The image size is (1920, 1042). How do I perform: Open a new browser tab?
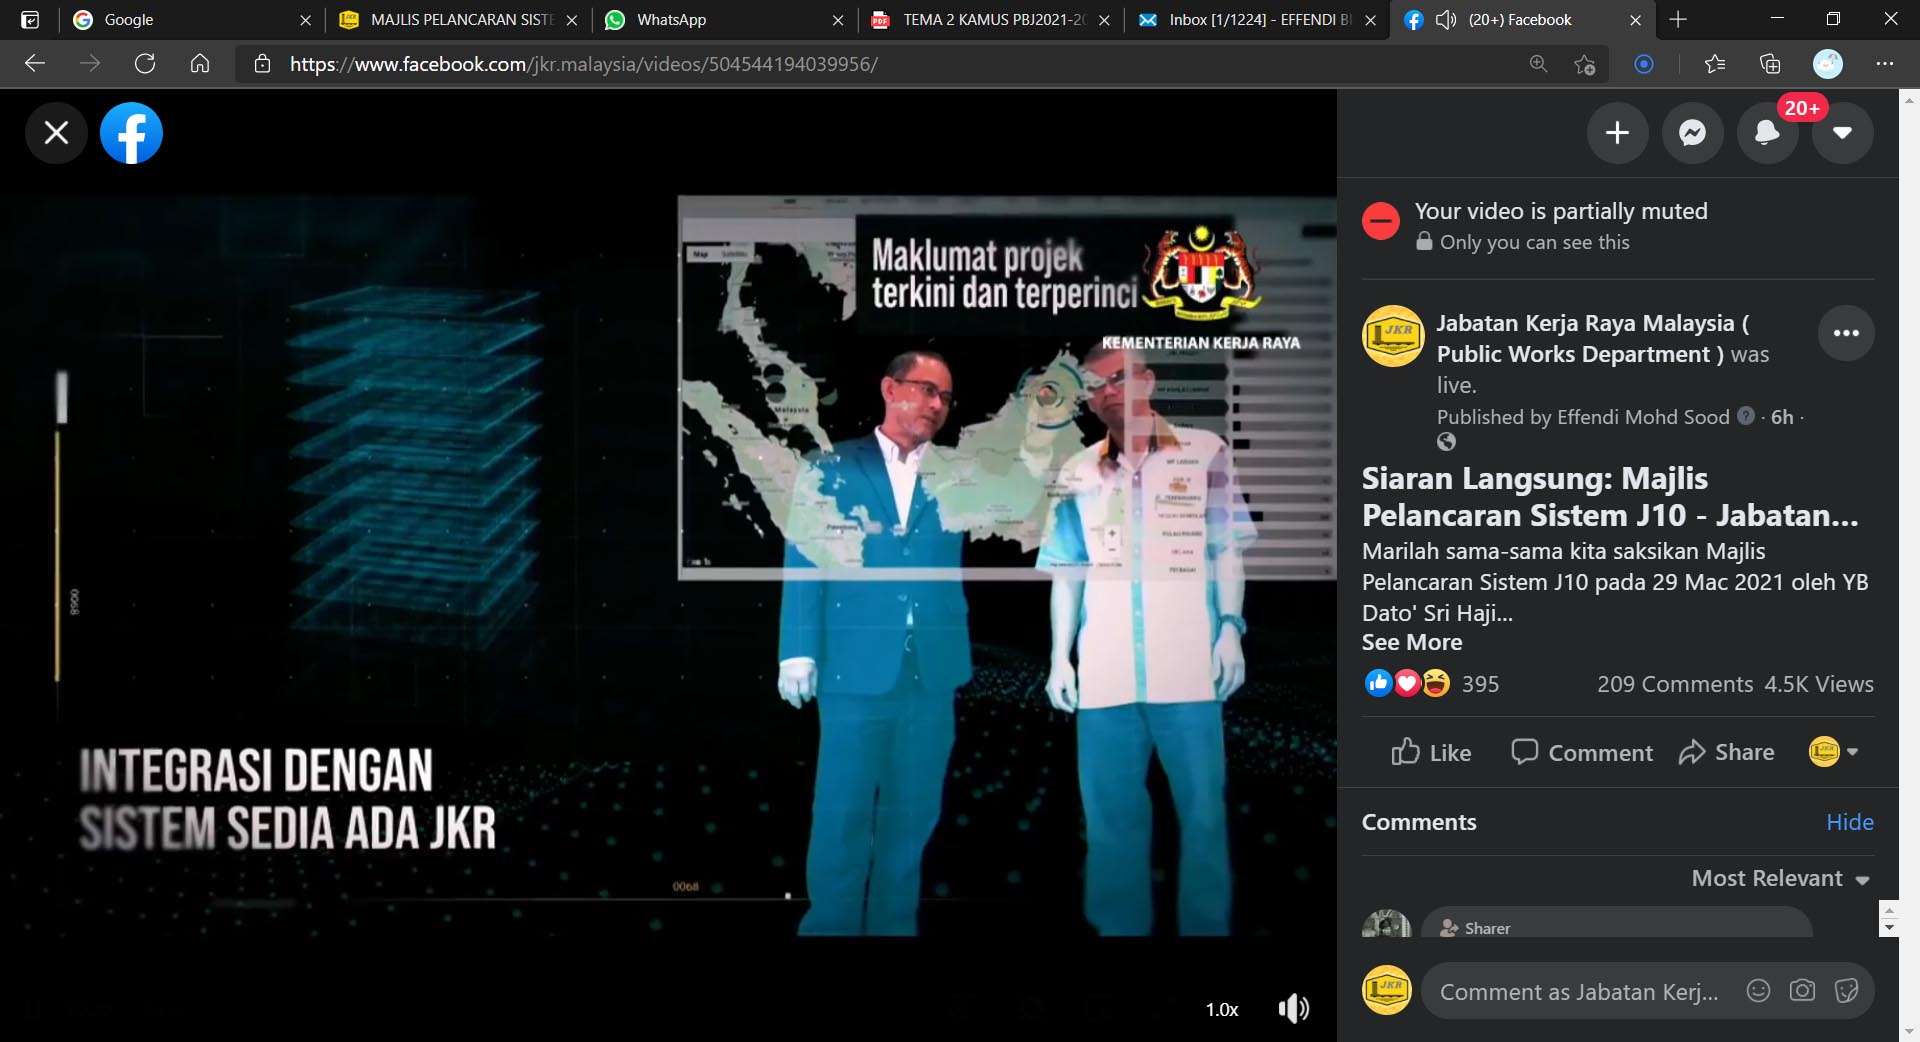click(1678, 20)
